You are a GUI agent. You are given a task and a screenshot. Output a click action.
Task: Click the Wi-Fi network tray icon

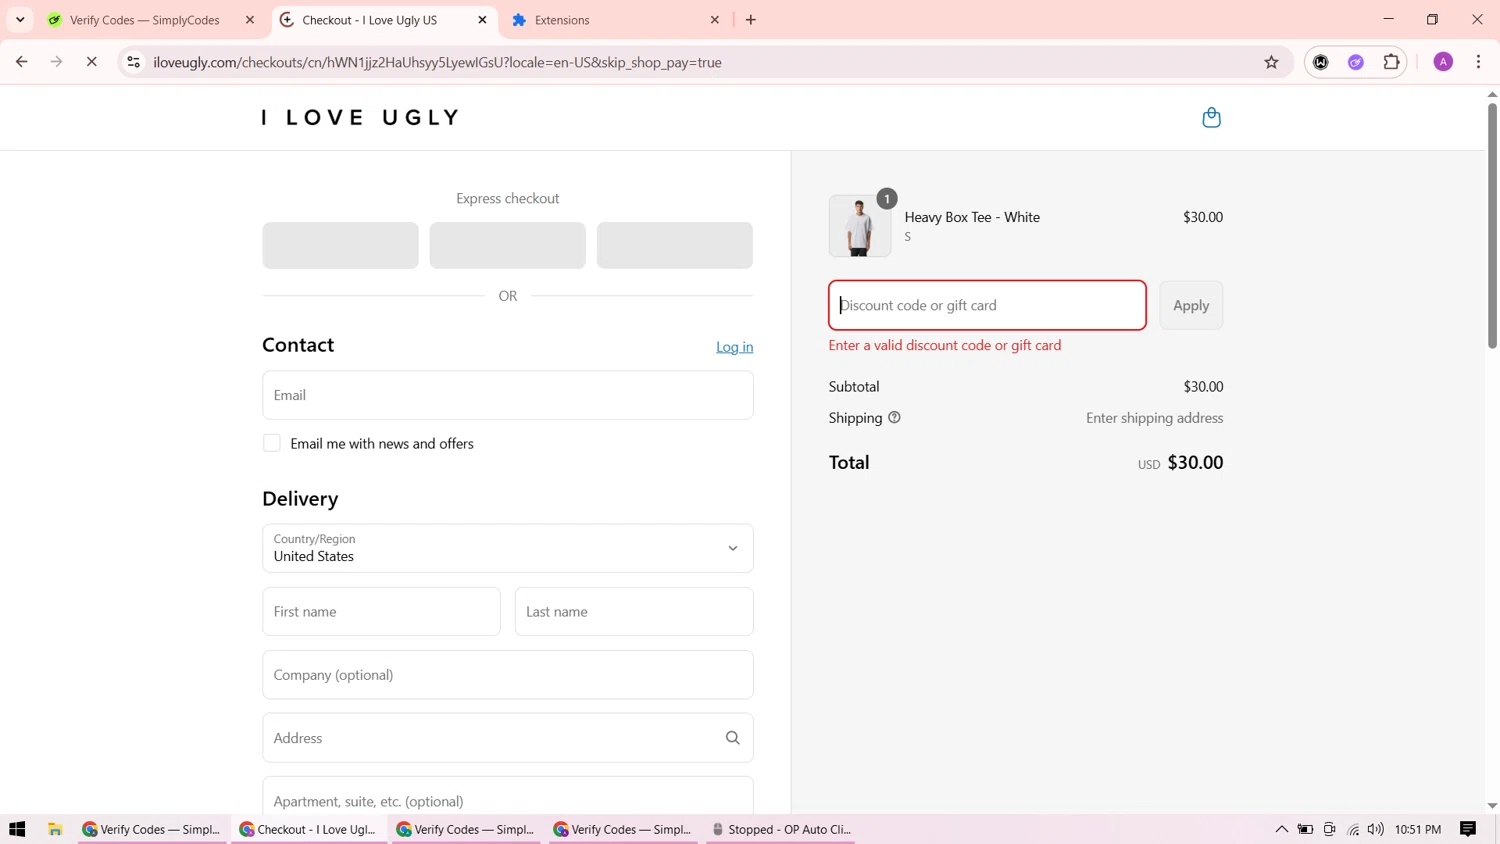click(x=1353, y=829)
